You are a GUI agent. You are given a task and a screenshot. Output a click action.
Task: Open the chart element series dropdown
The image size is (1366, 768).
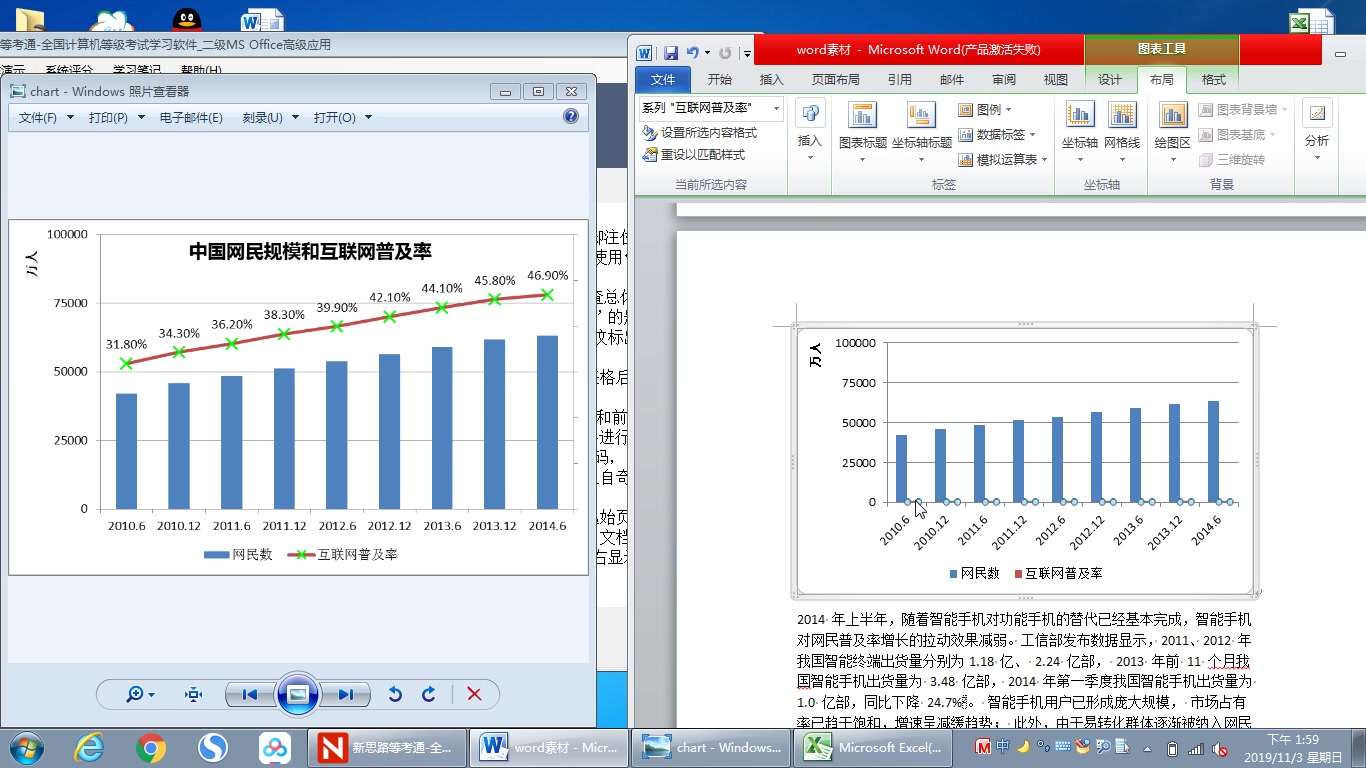tap(776, 109)
